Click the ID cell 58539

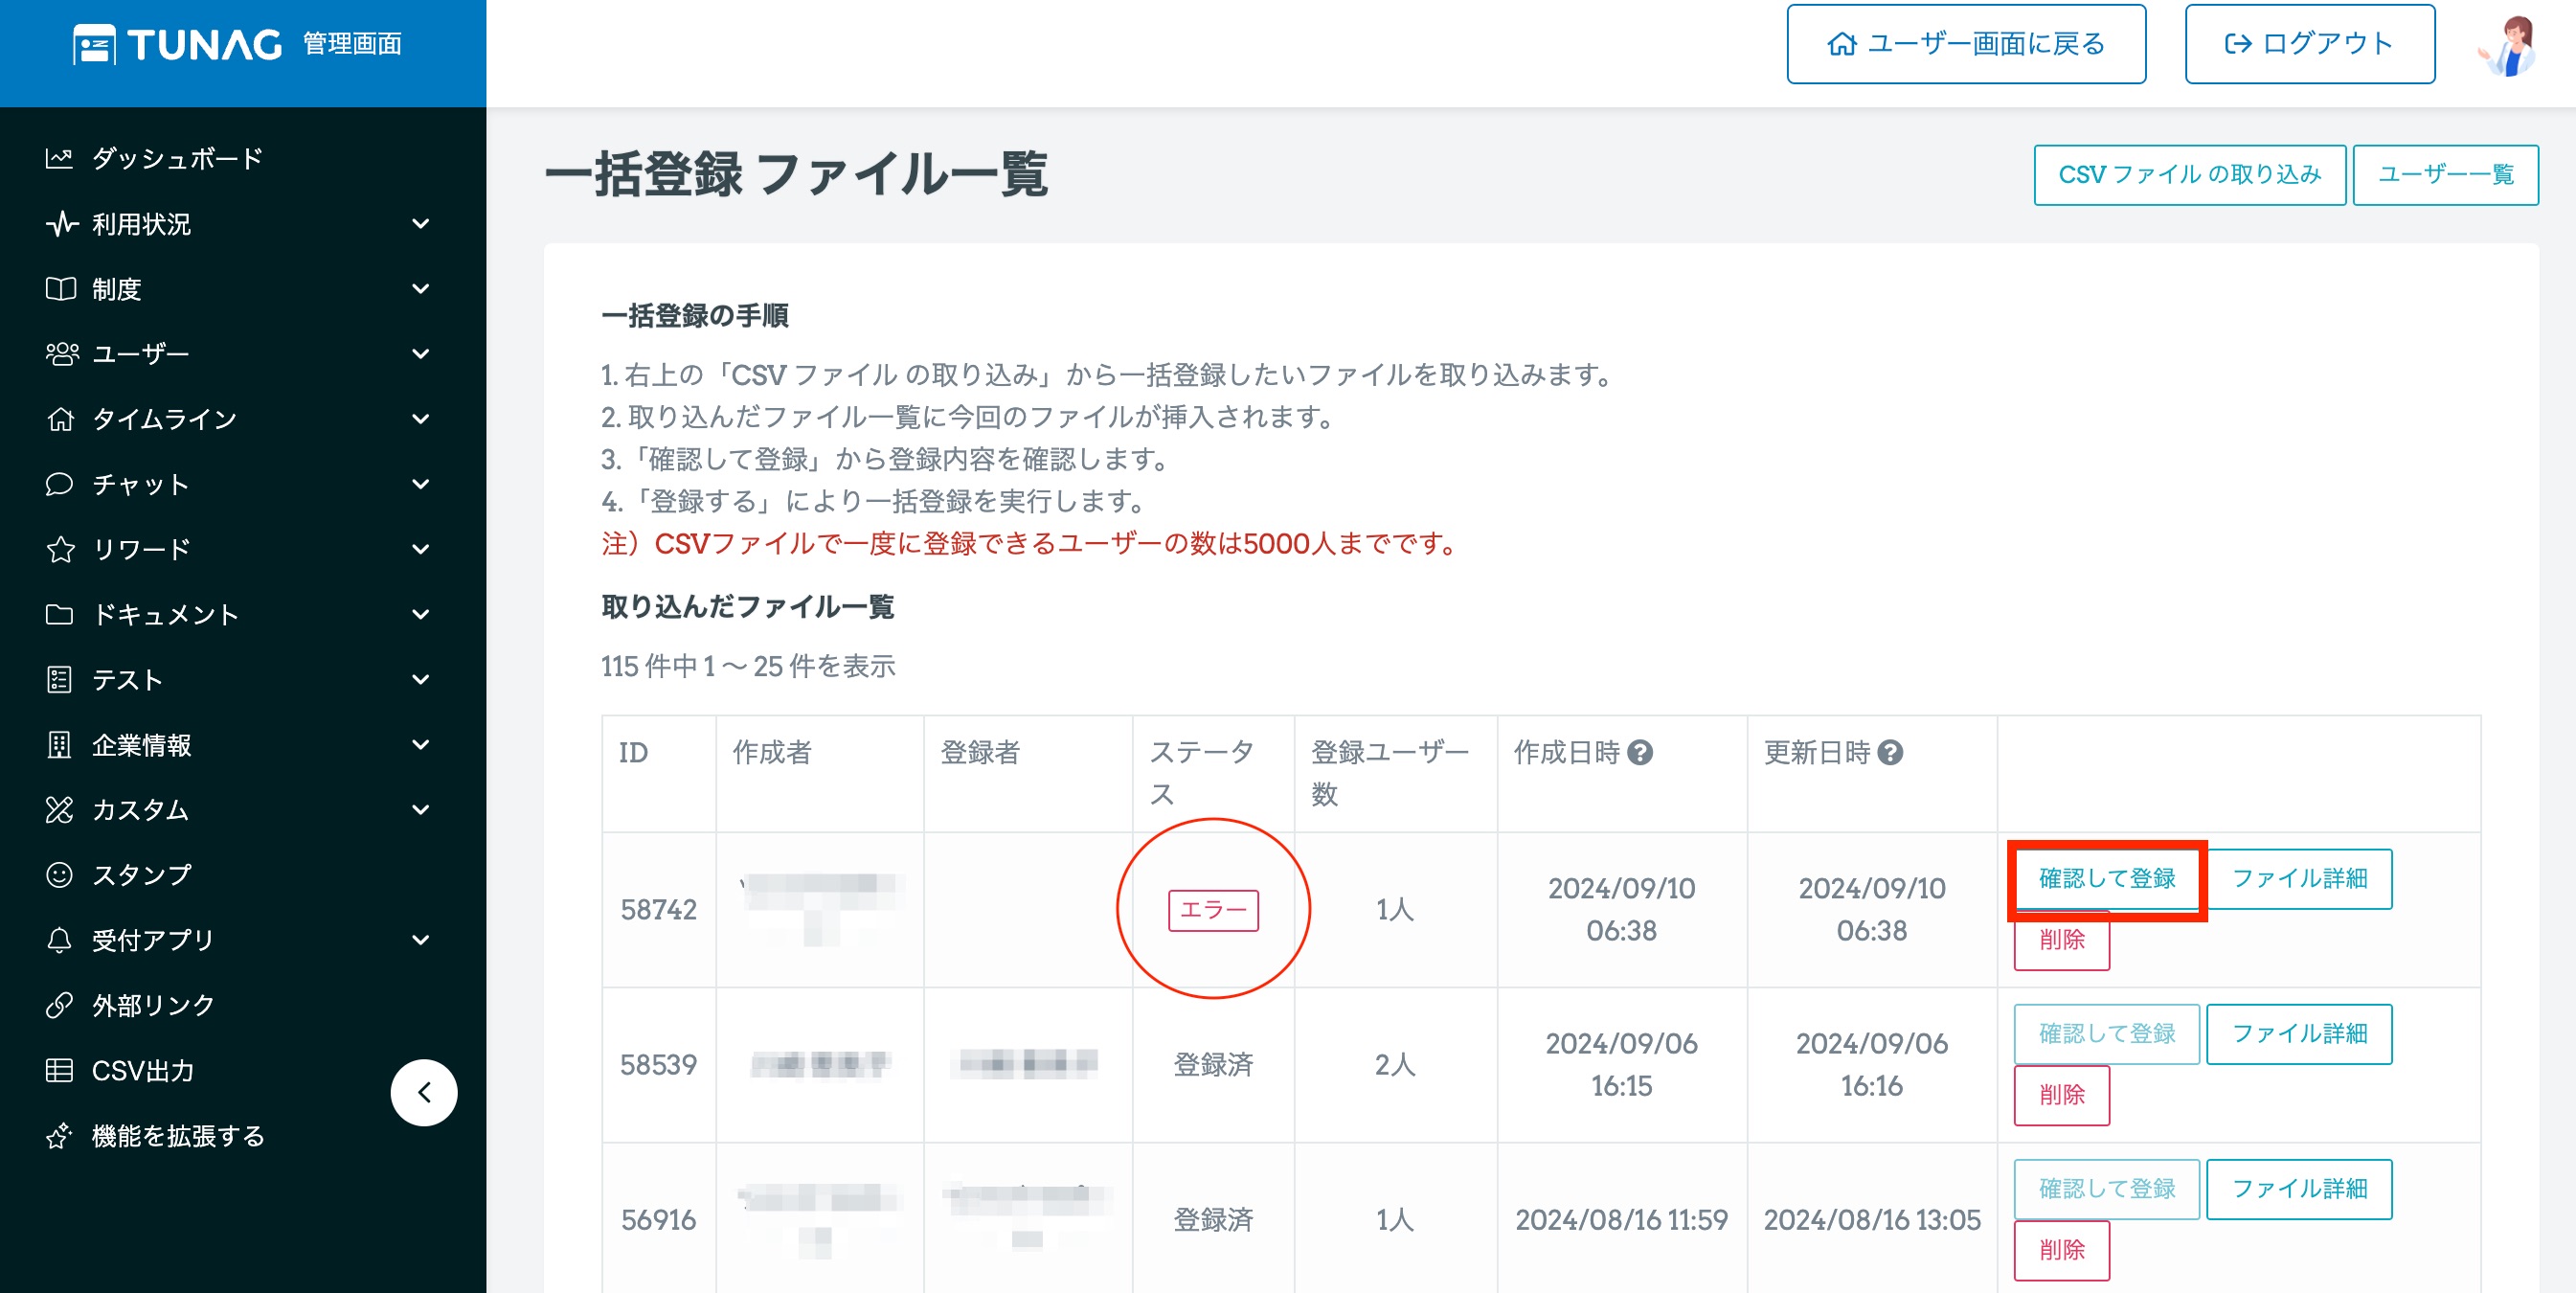coord(658,1064)
